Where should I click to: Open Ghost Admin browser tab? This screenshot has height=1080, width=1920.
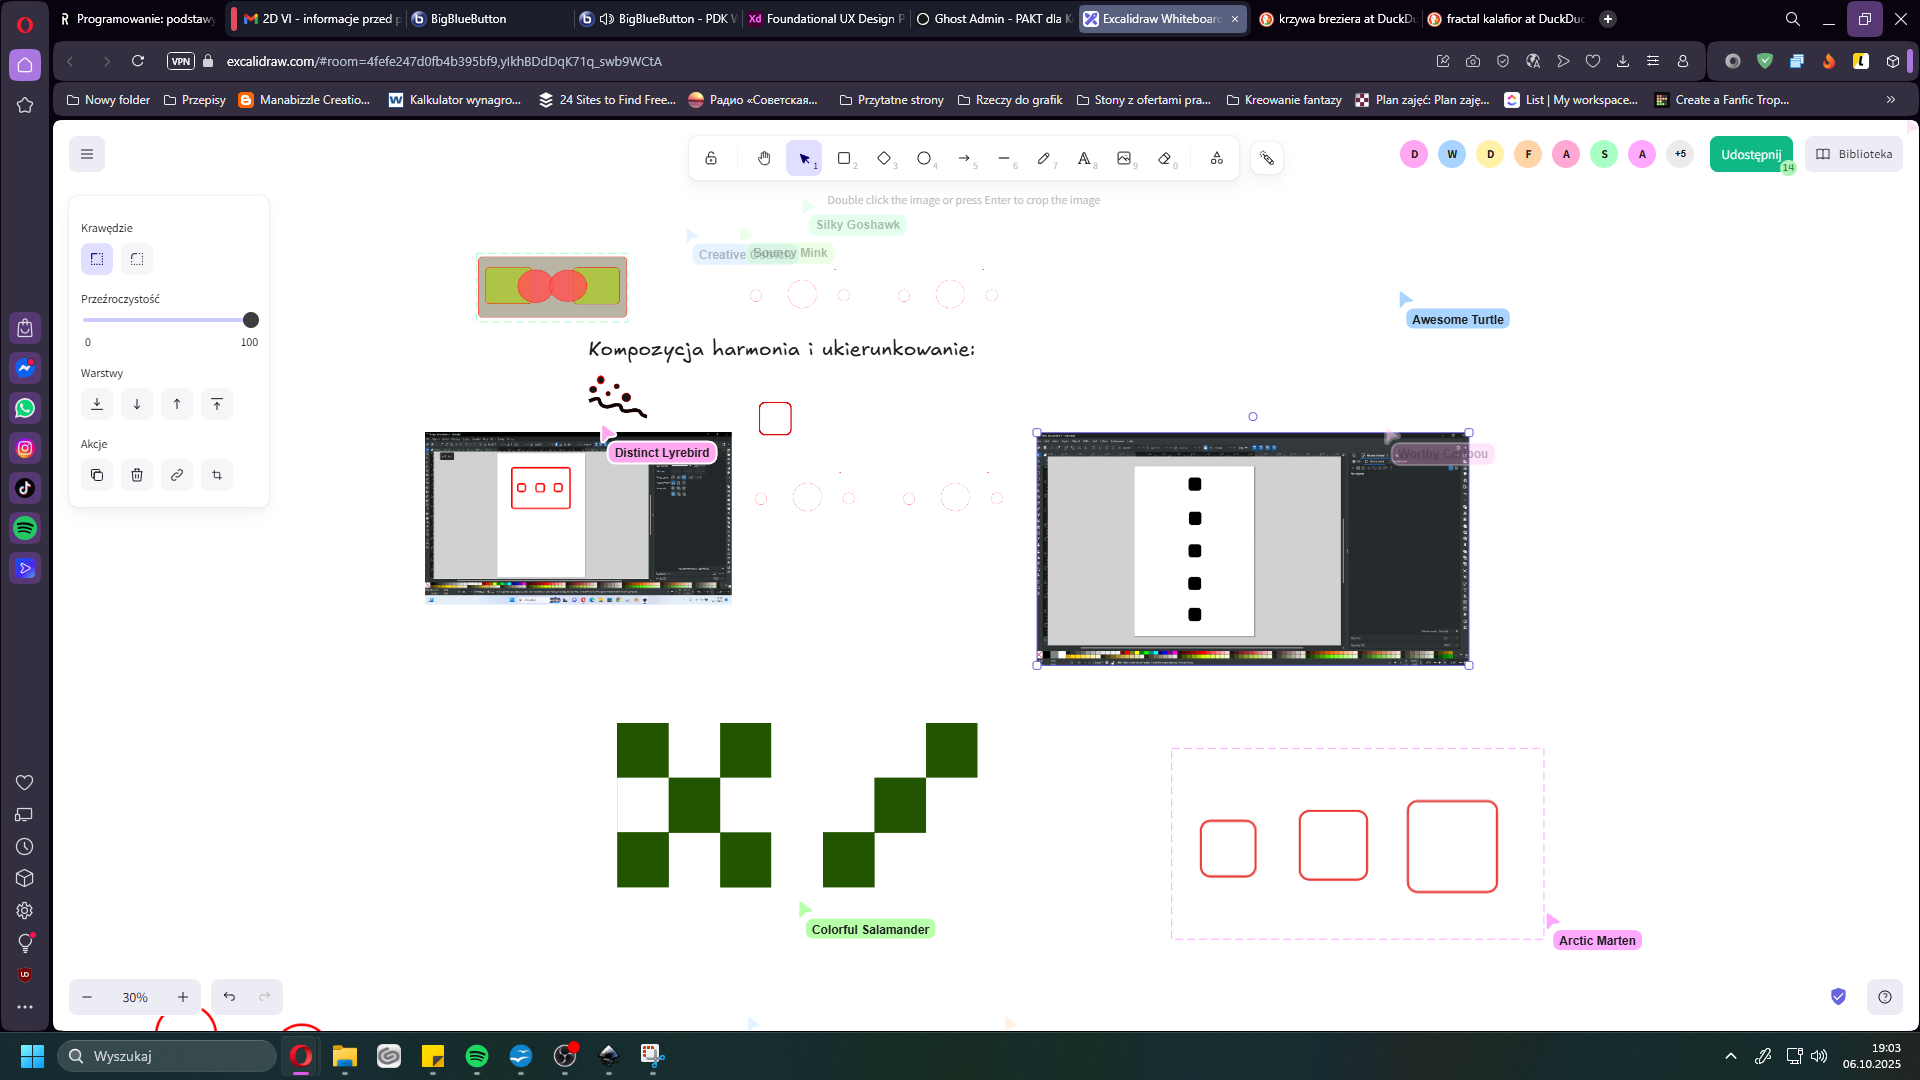pos(993,19)
